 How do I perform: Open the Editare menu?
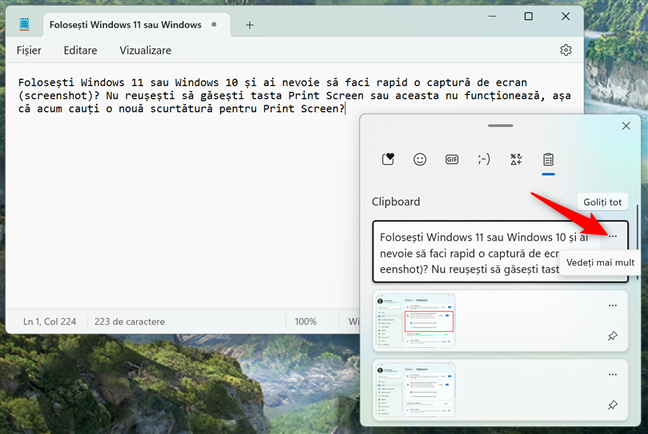click(x=80, y=50)
